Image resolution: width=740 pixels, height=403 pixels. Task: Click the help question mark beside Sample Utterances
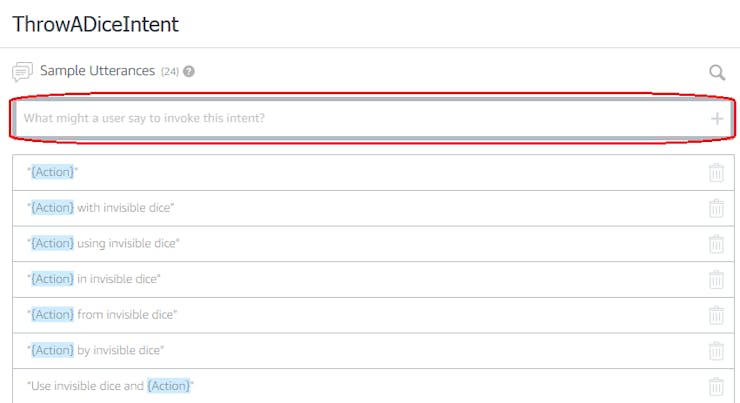[x=189, y=71]
